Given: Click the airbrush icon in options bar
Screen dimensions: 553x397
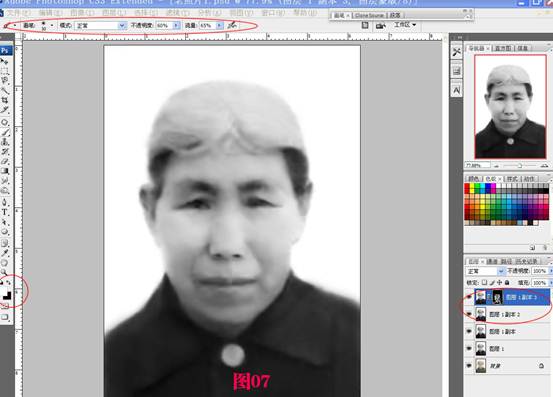Looking at the screenshot, I should 232,25.
